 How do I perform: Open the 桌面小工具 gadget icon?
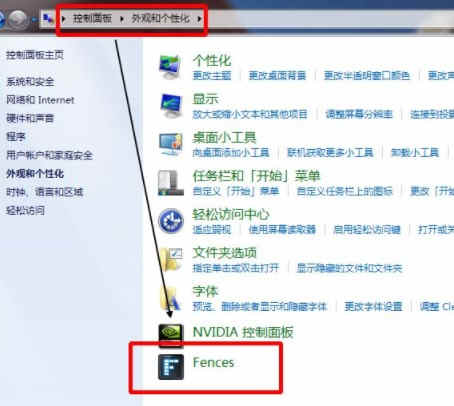pos(171,144)
